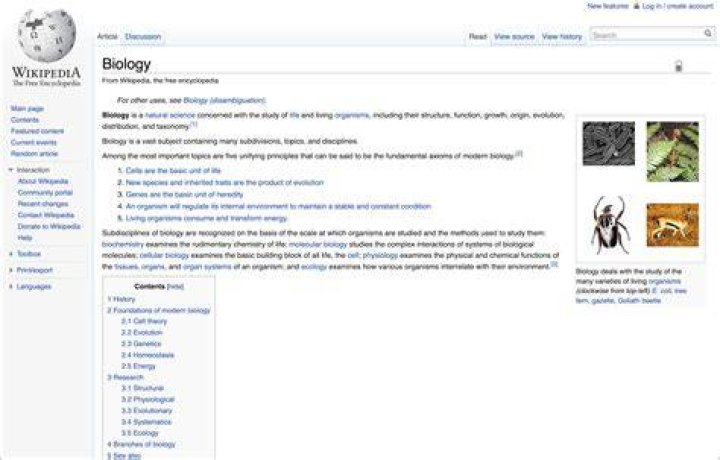Follow the biochemistry link
Screen dimensions: 720x460
coord(123,245)
